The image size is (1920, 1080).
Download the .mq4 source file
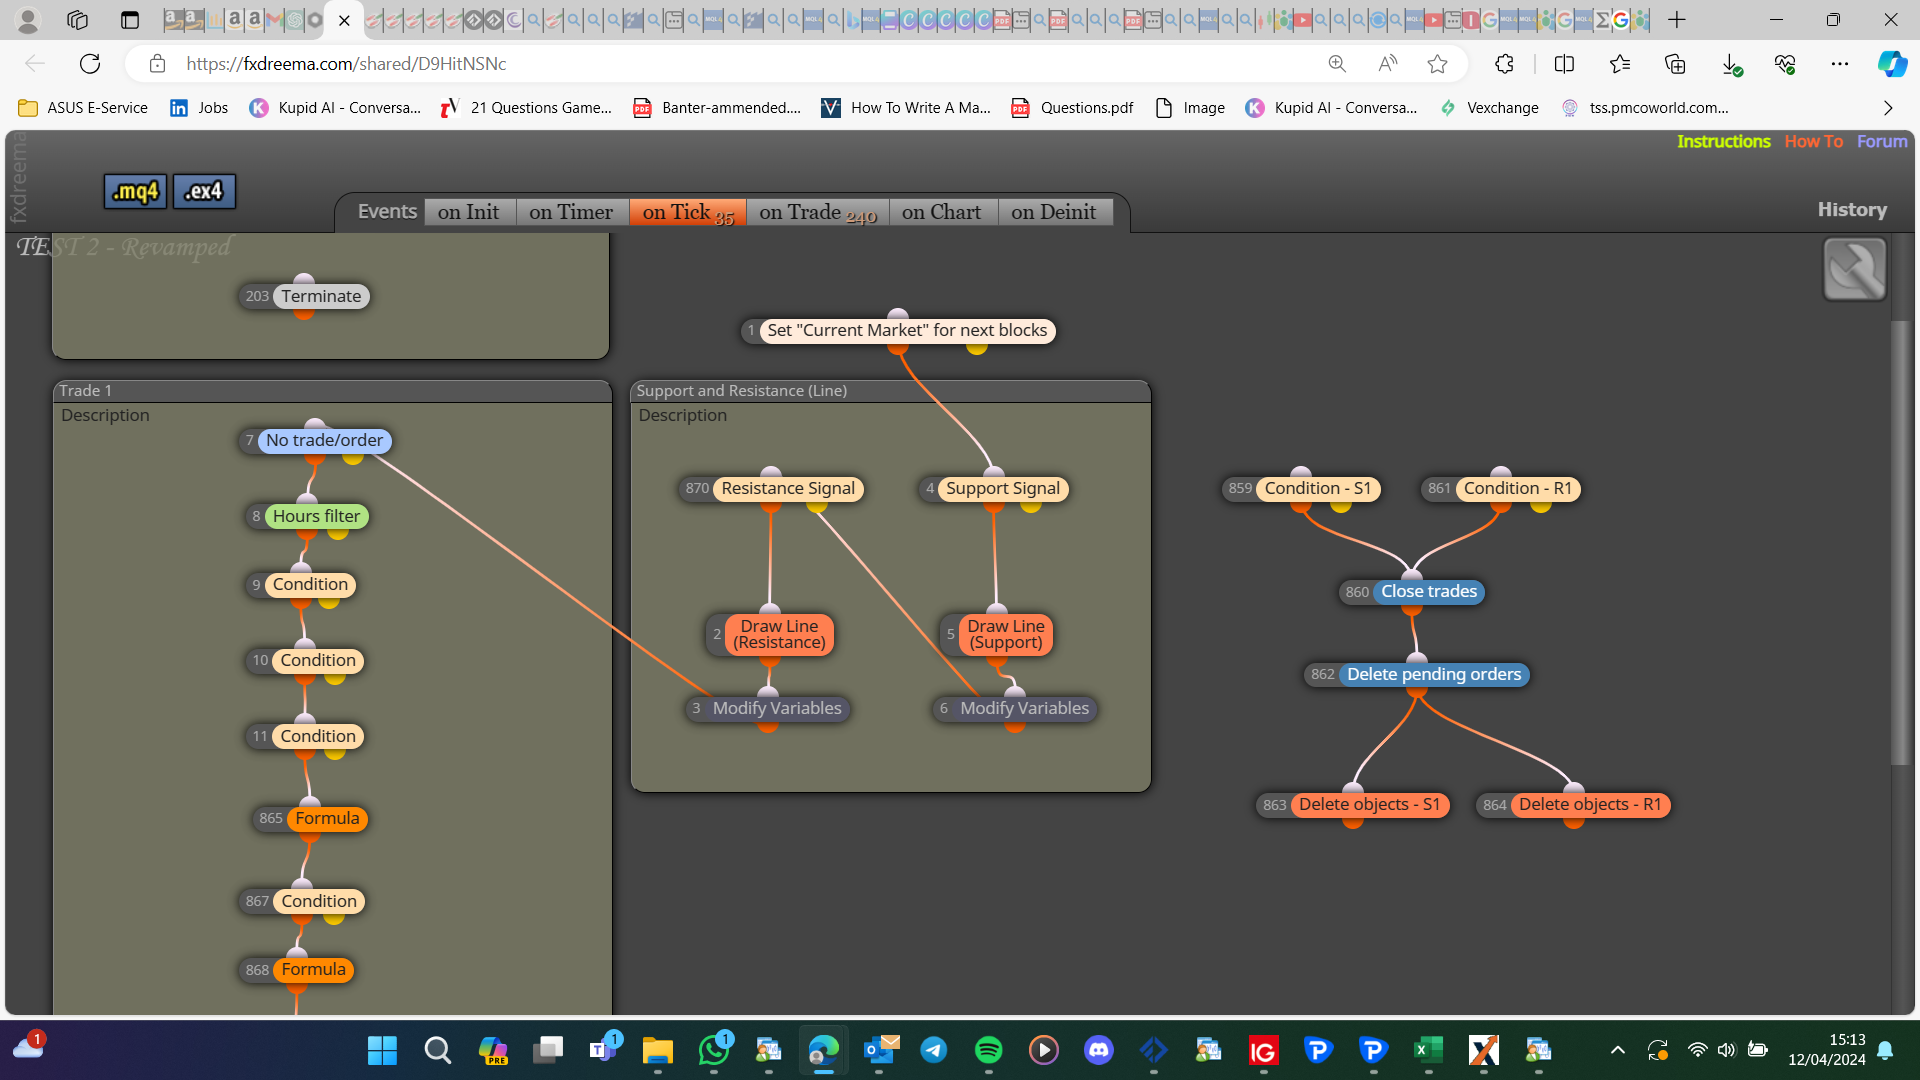[135, 191]
